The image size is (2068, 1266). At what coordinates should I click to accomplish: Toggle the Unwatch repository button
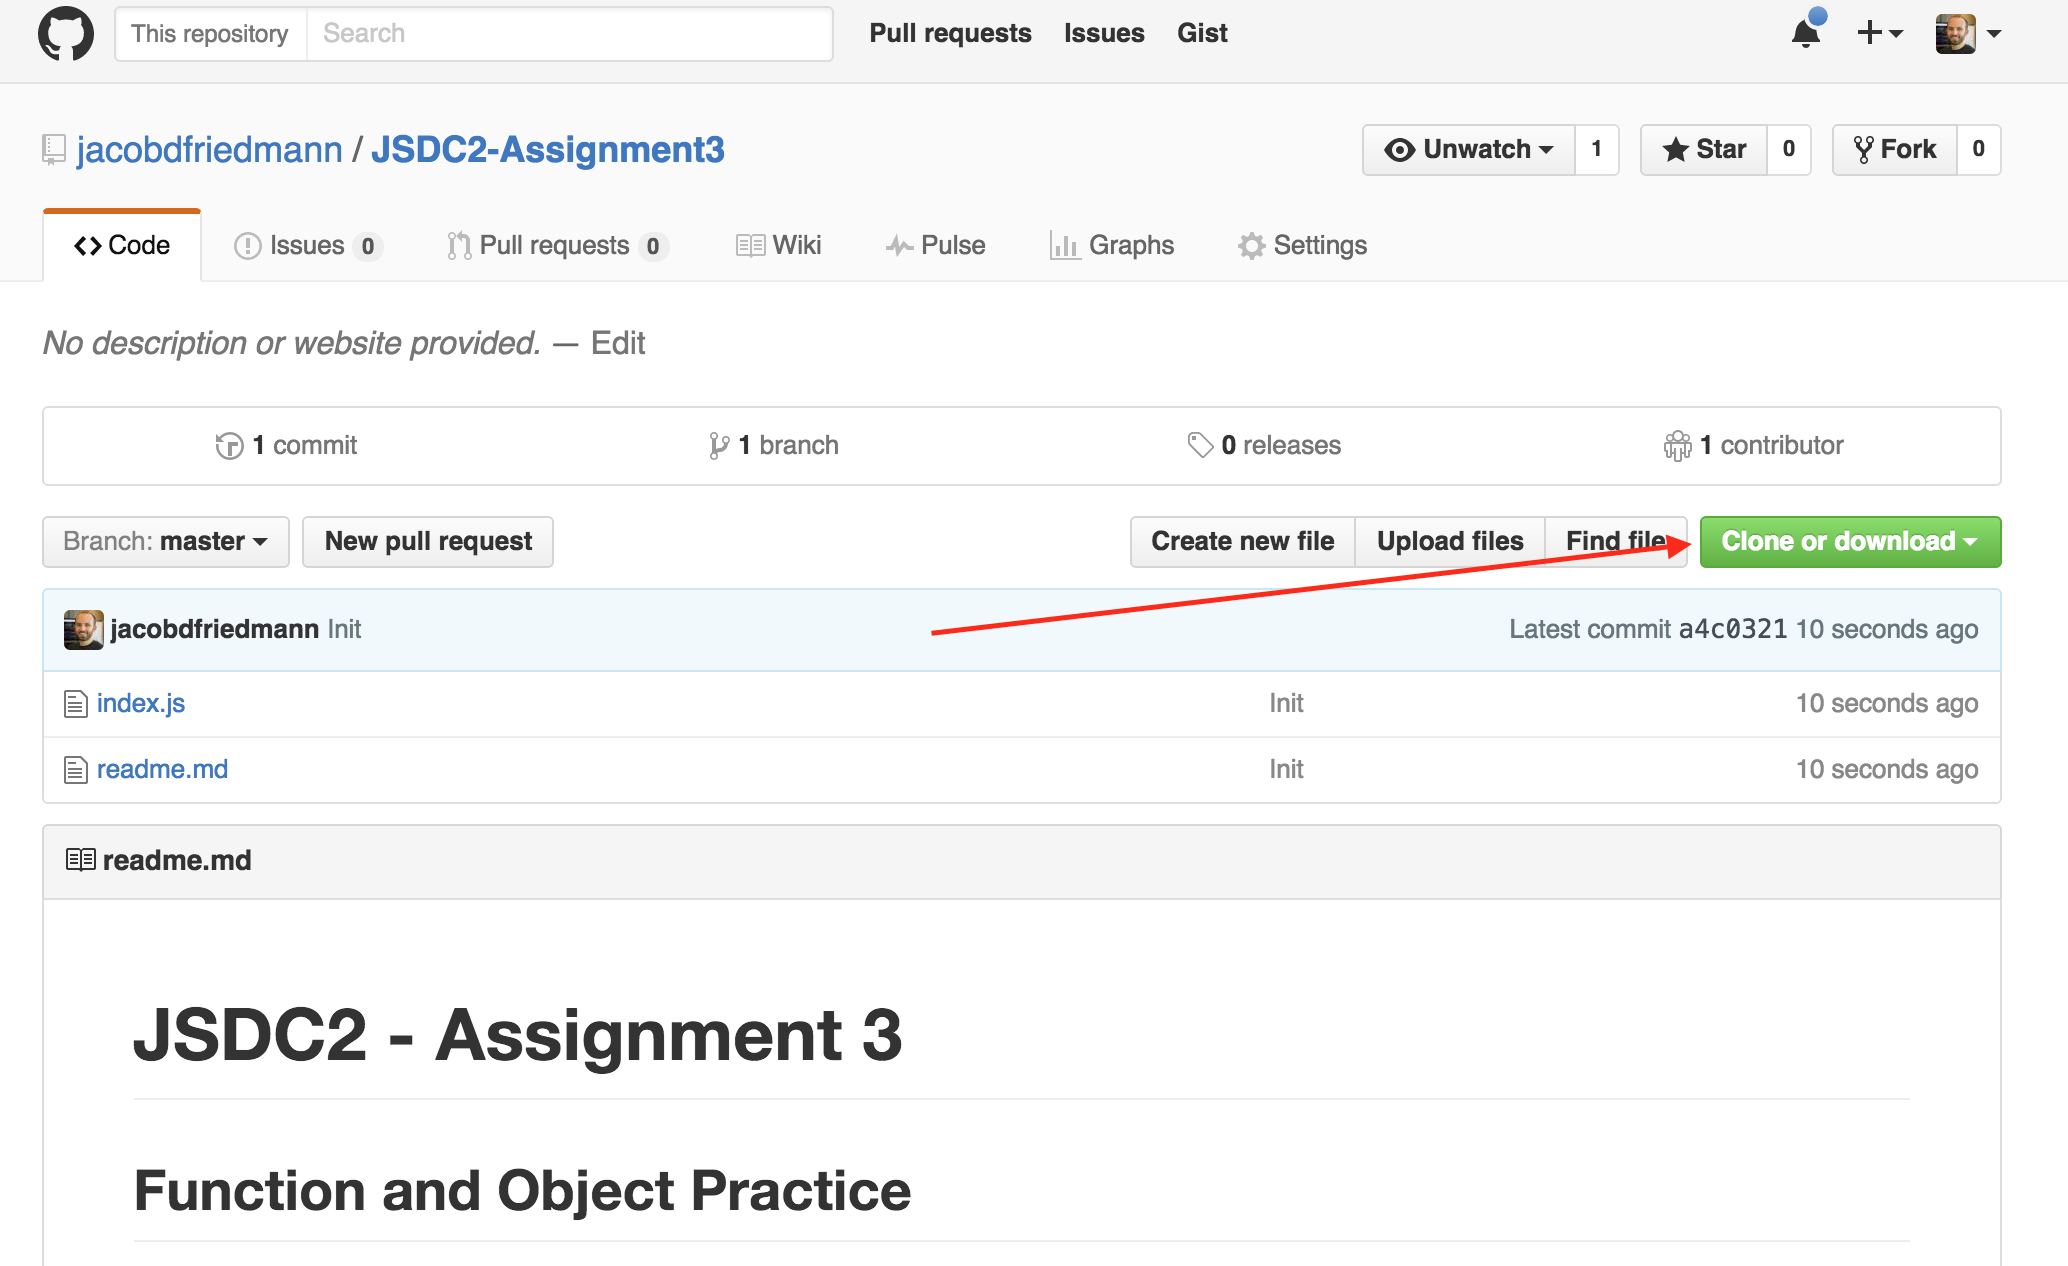click(x=1468, y=150)
